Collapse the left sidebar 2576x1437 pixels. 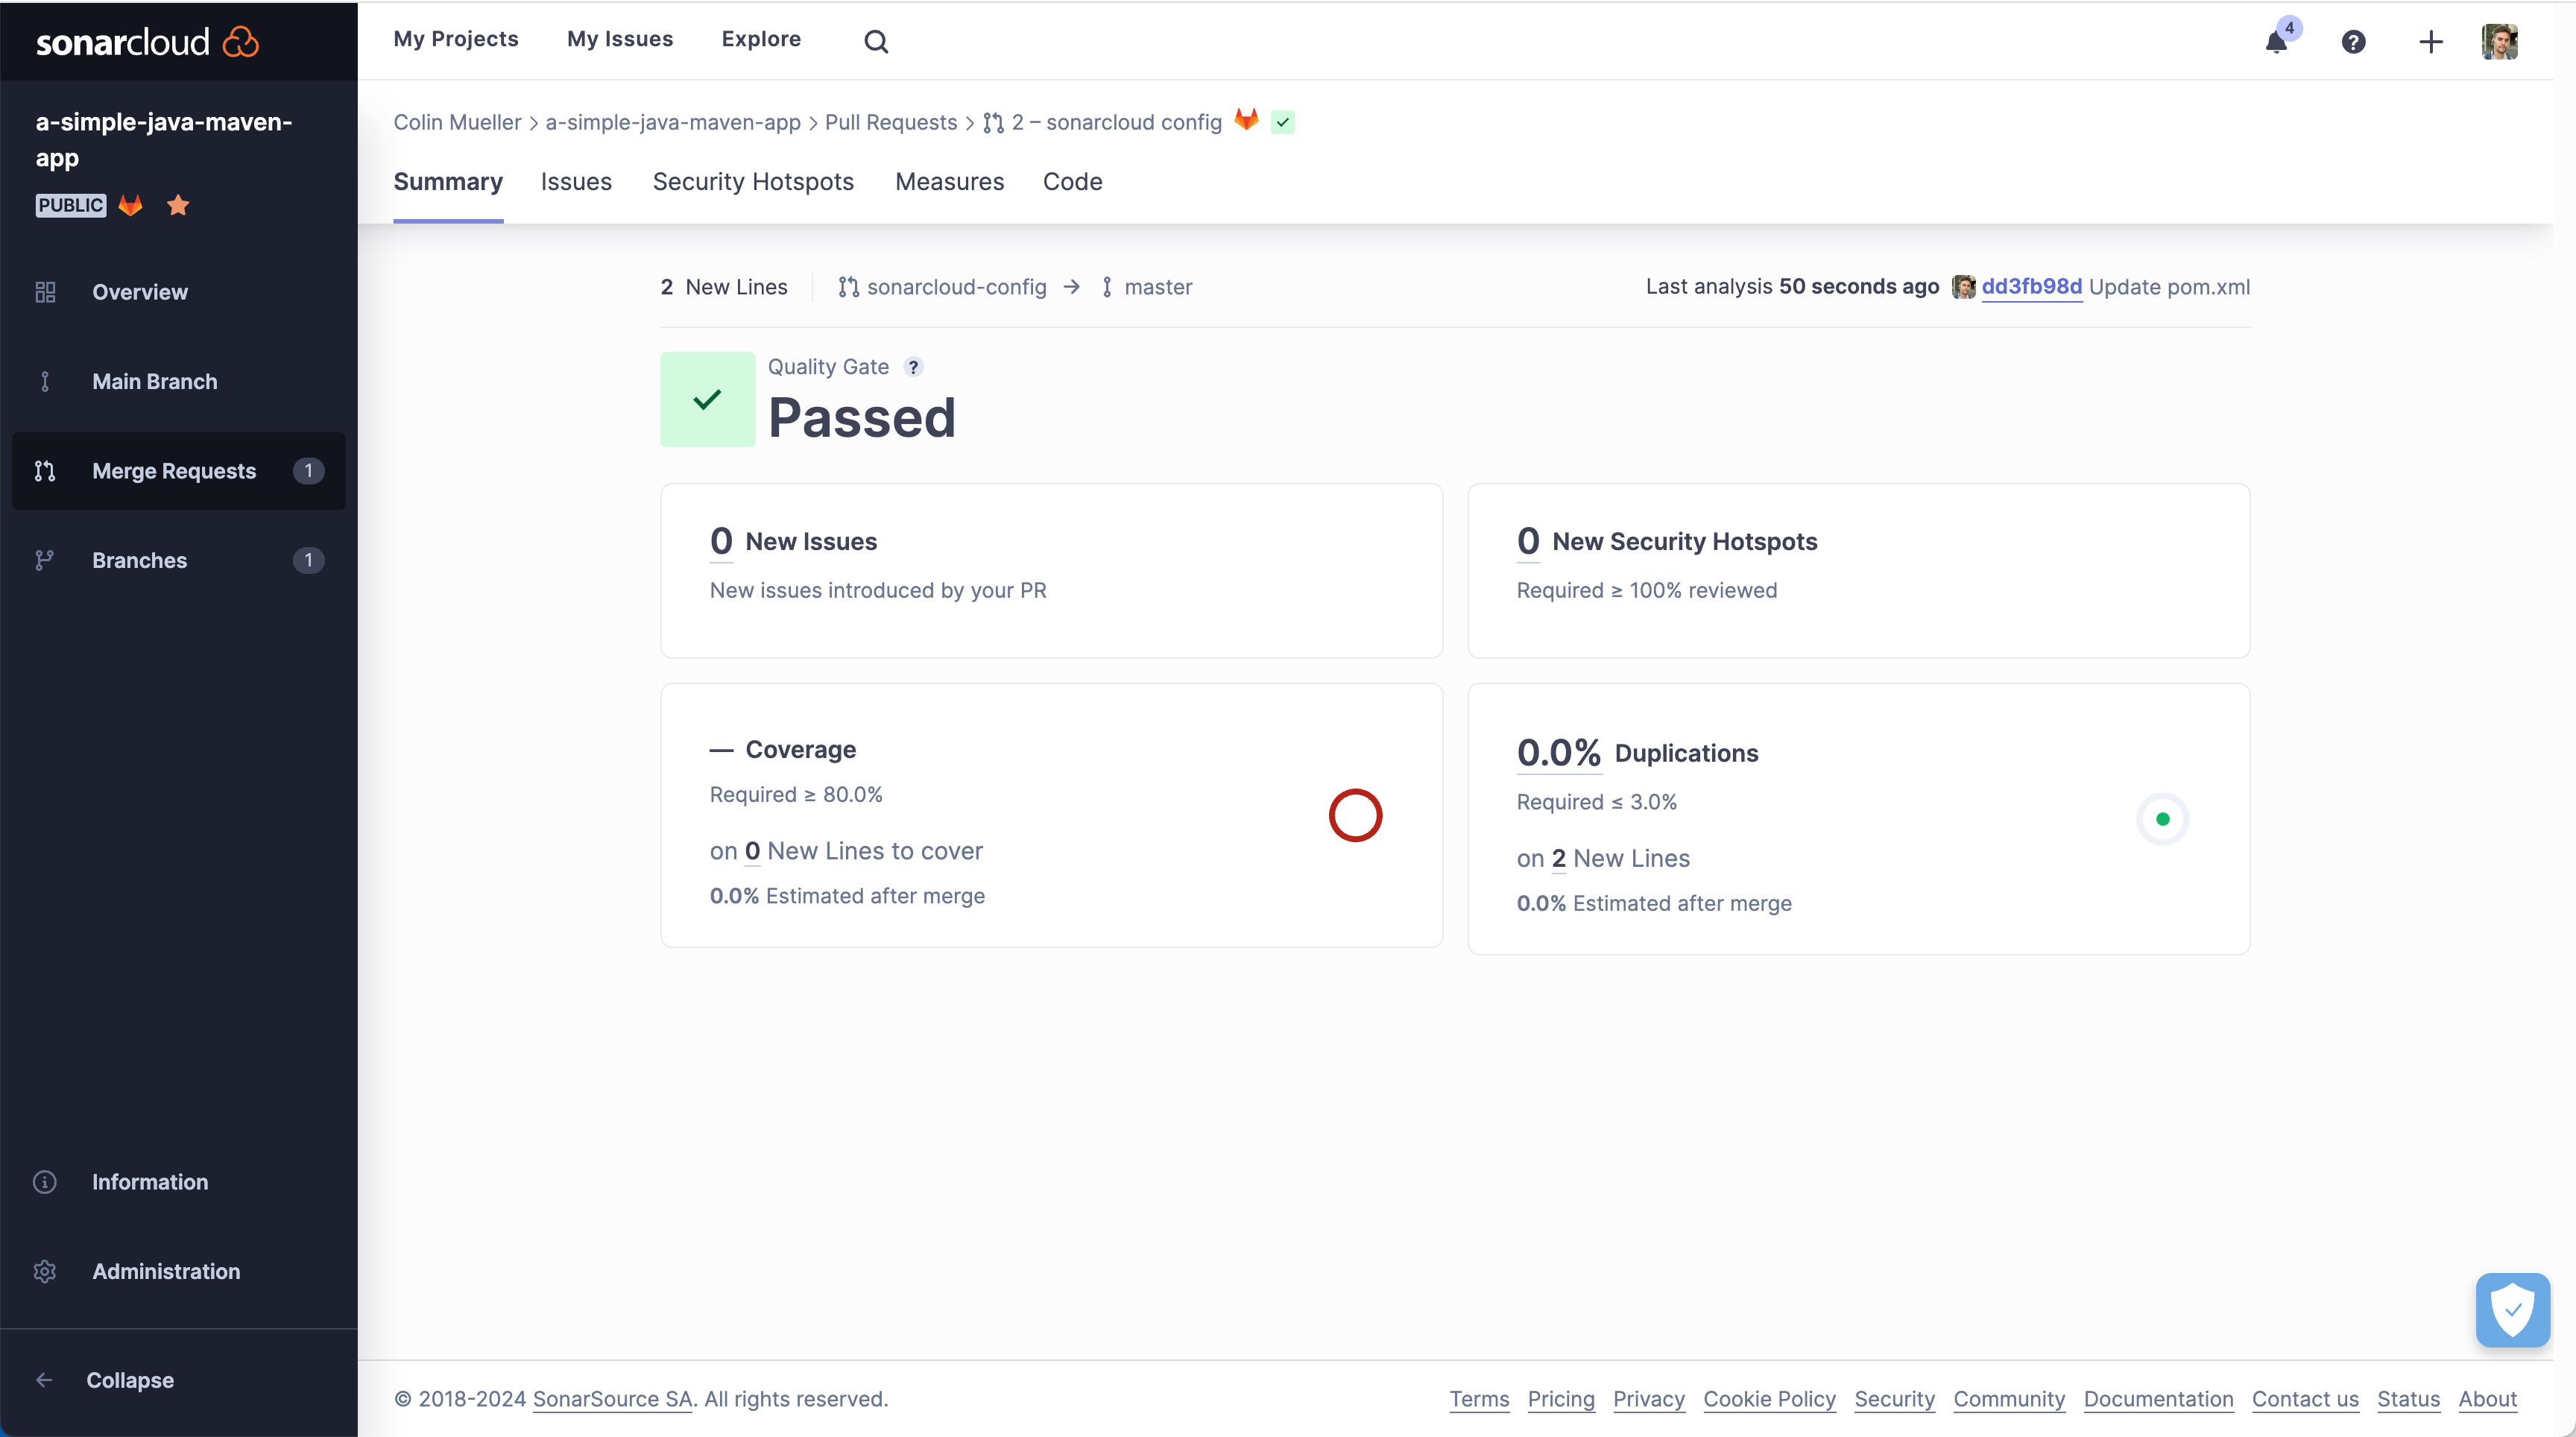tap(44, 1379)
